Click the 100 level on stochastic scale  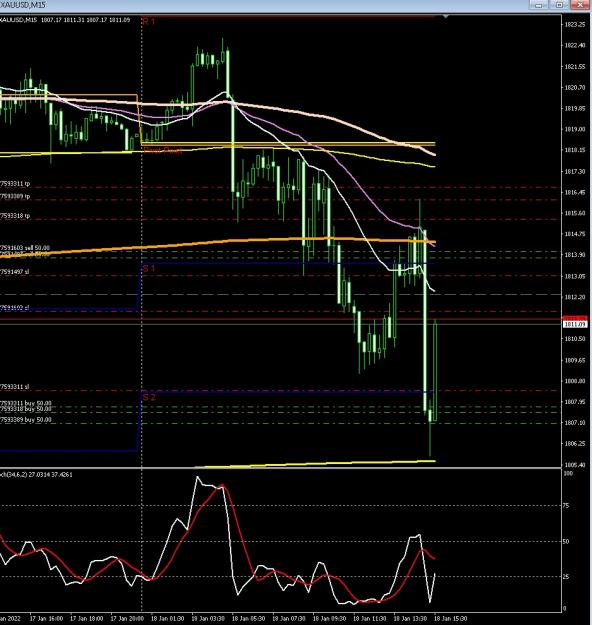tap(568, 474)
